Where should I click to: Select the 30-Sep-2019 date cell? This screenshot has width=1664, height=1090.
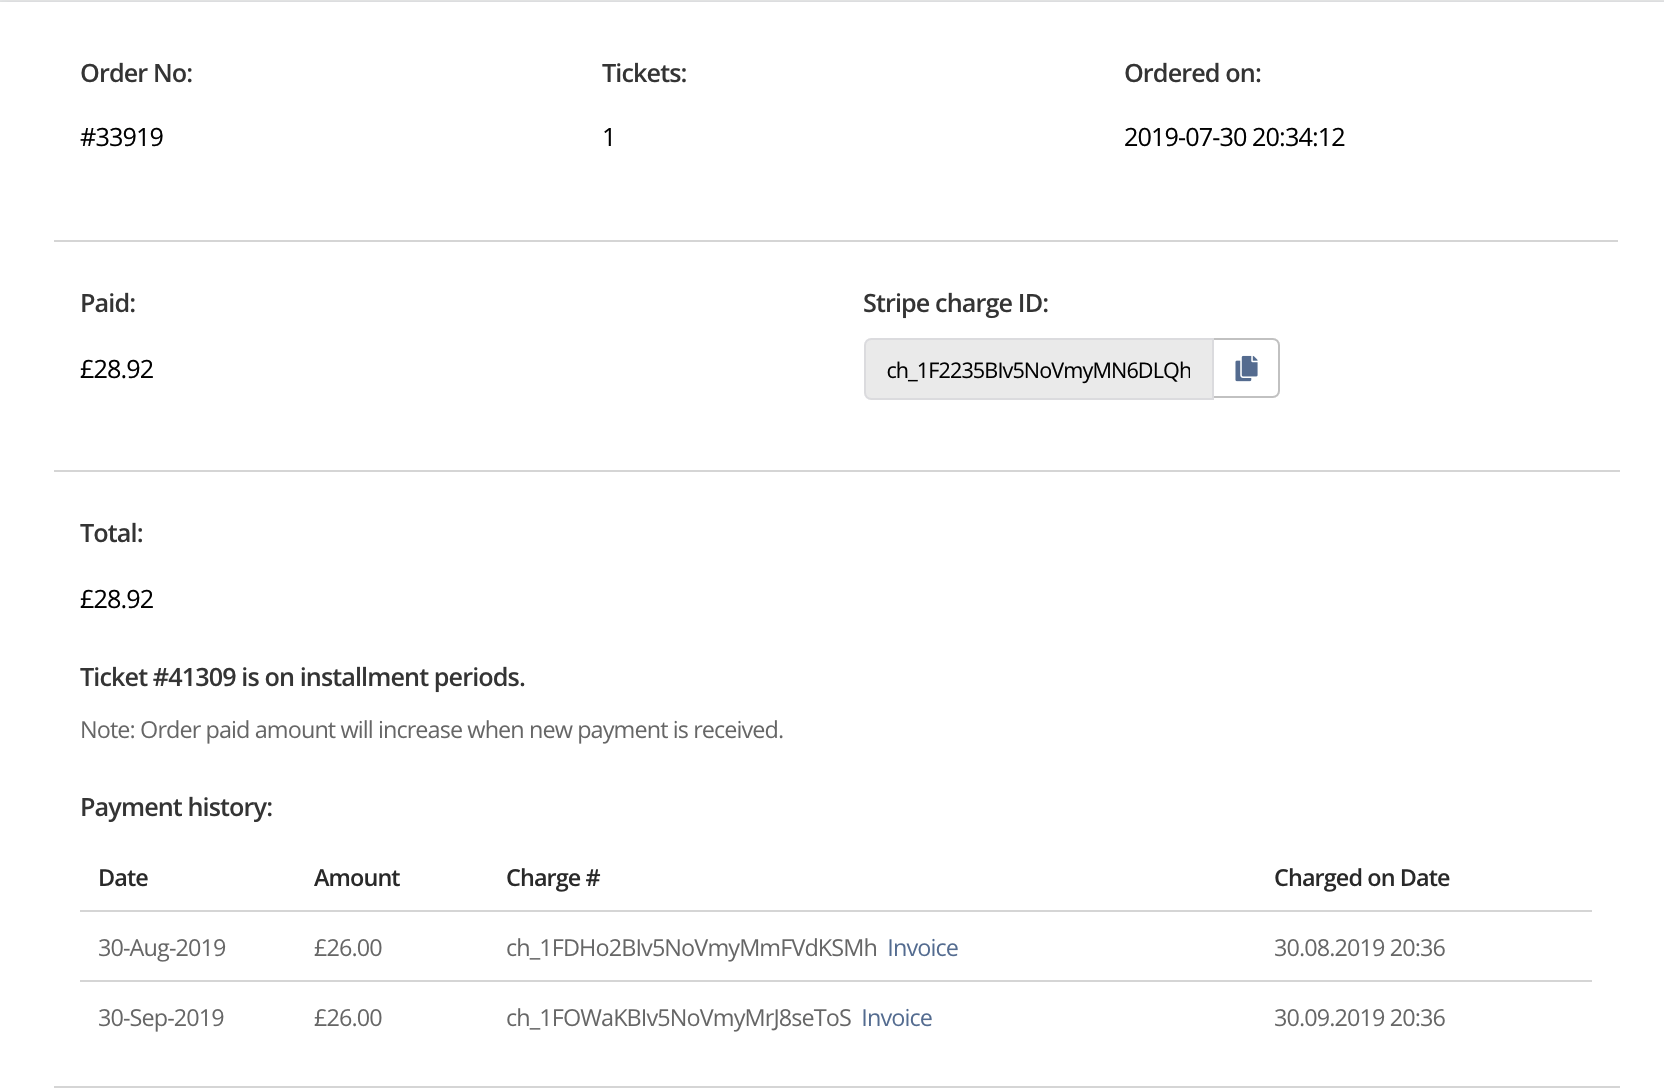[161, 1018]
